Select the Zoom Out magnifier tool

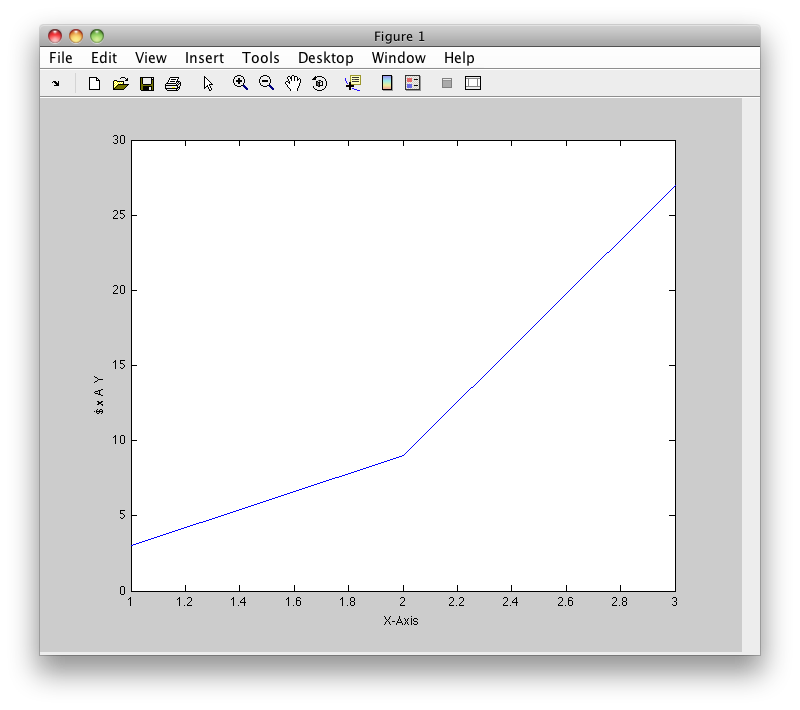[266, 83]
